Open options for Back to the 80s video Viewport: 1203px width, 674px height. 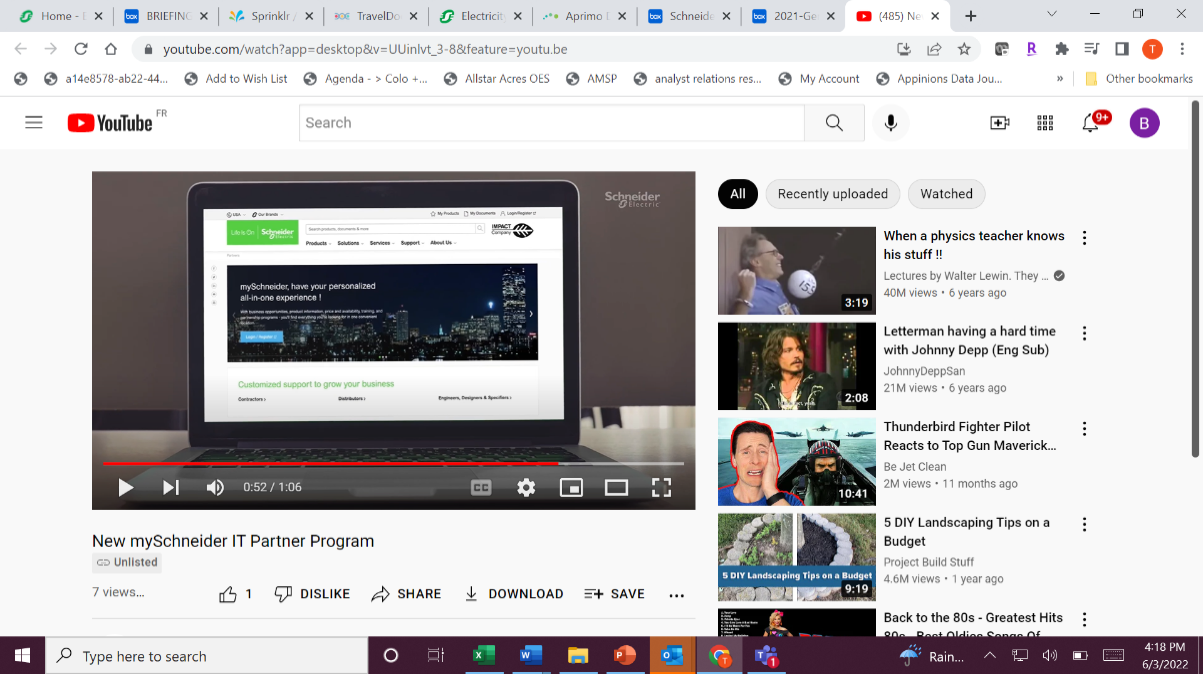(x=1084, y=620)
